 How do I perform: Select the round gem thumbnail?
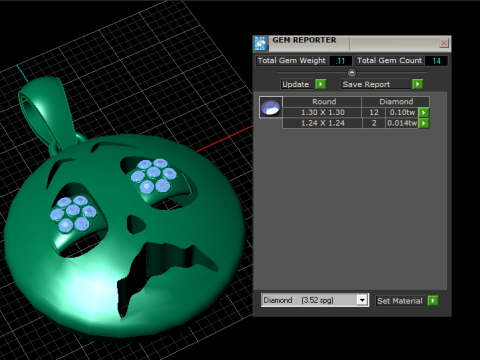271,107
